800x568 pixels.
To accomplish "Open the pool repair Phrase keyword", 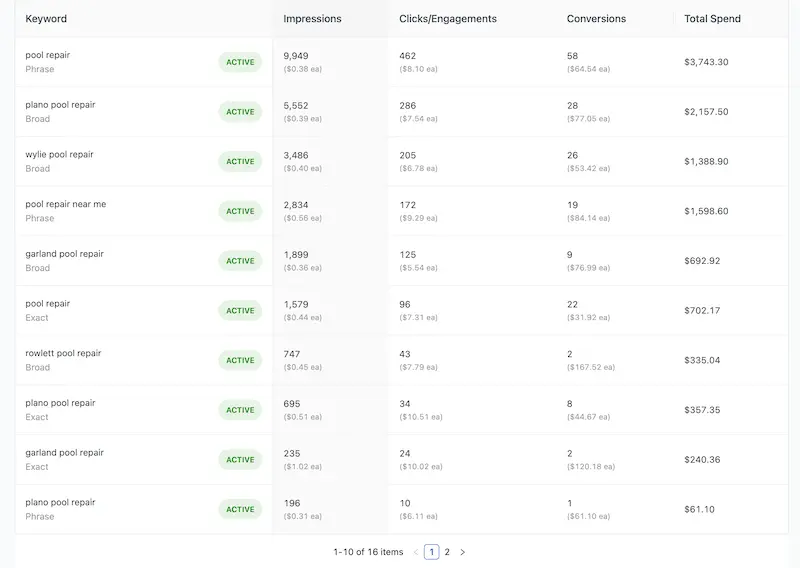I will click(x=48, y=55).
